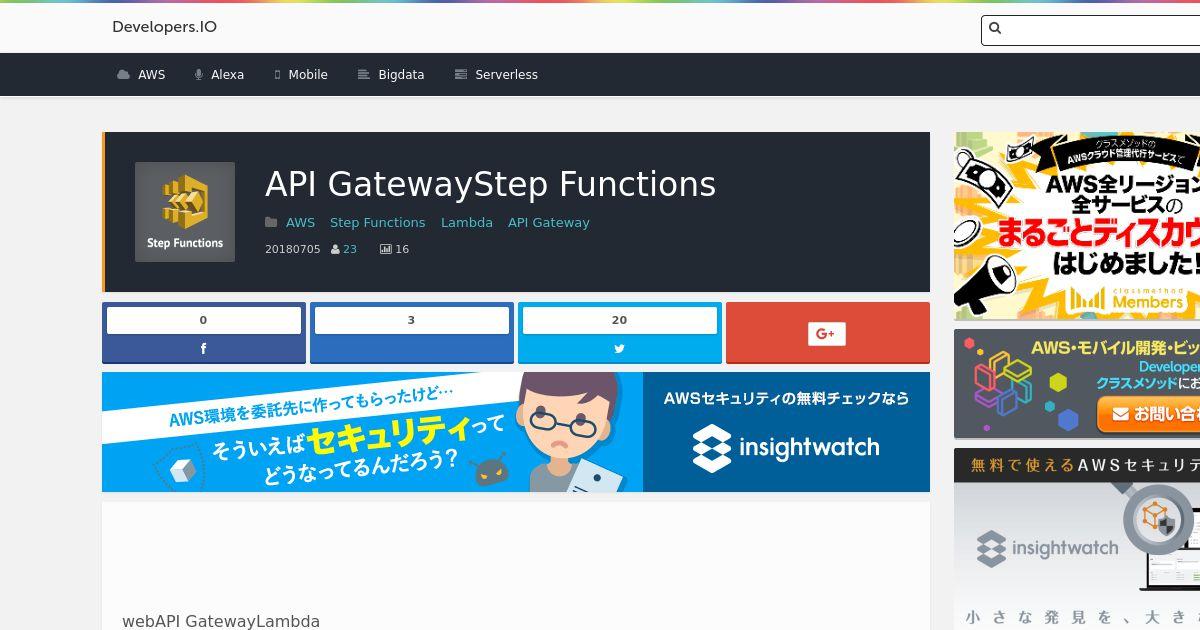Click the author link numbered 23
Screen dimensions: 1200x630
pyautogui.click(x=350, y=249)
